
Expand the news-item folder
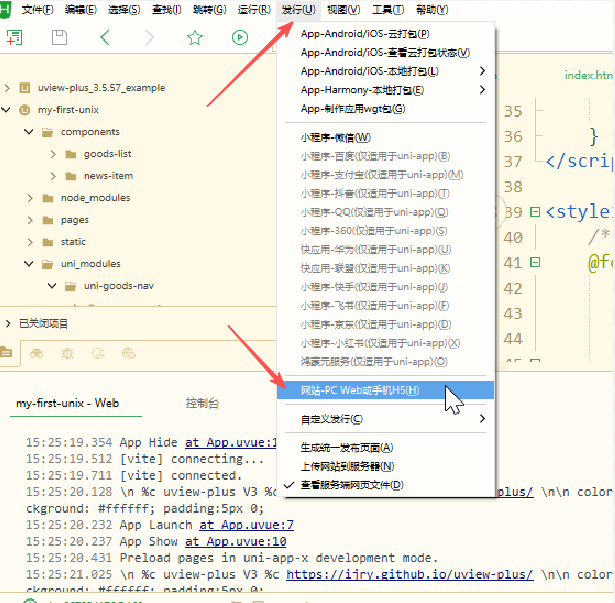(x=53, y=176)
